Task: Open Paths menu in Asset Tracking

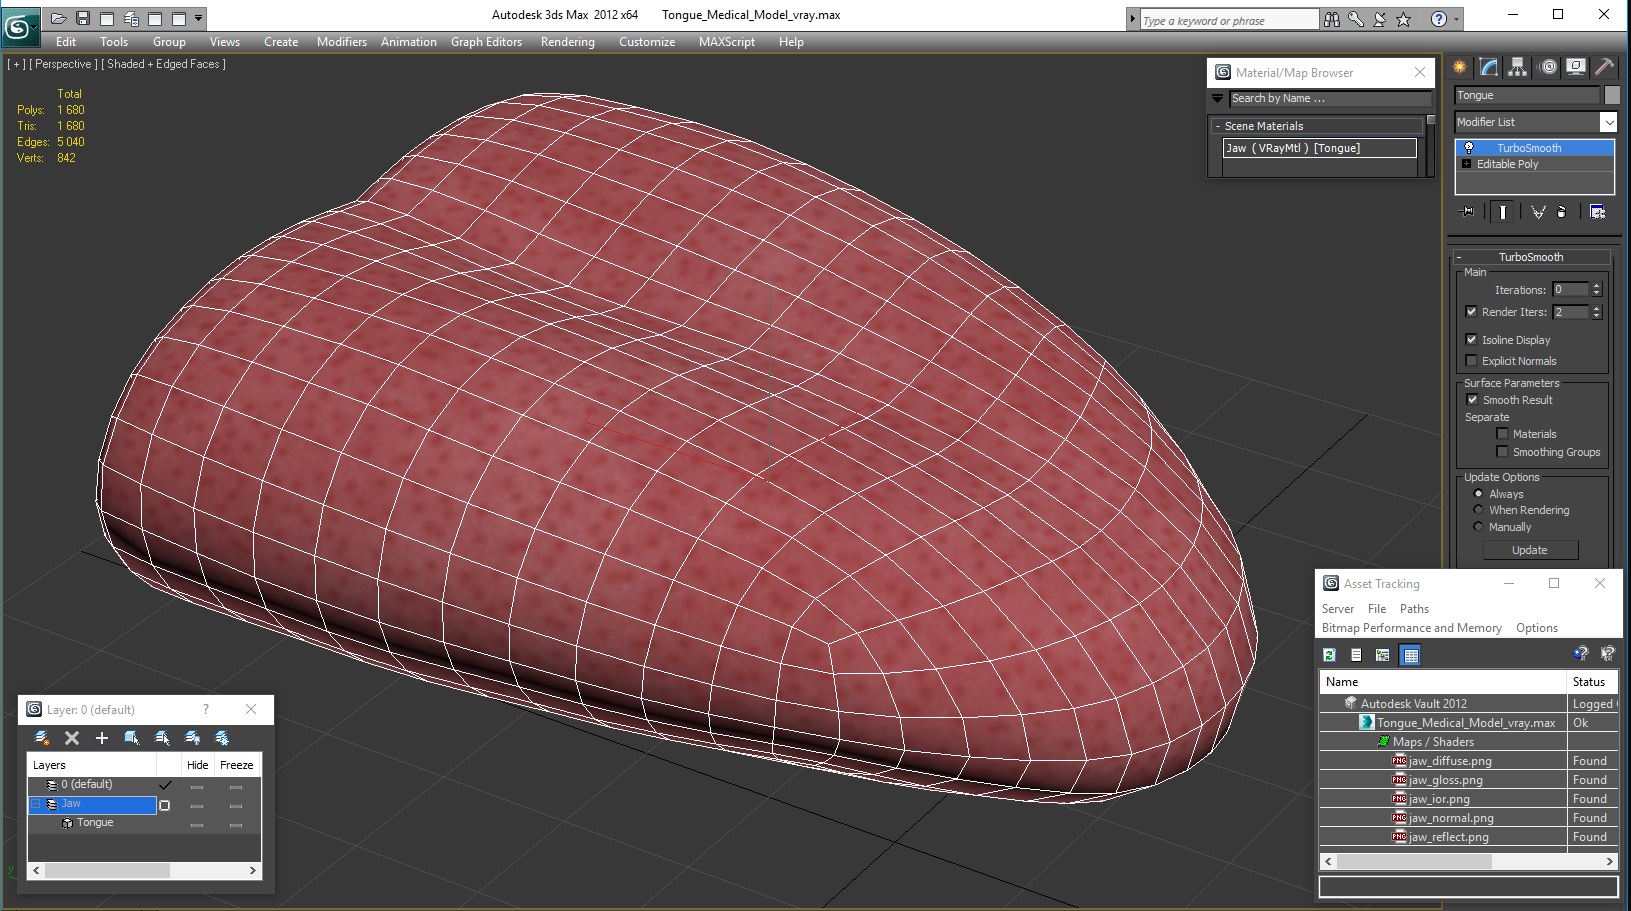Action: click(x=1414, y=609)
